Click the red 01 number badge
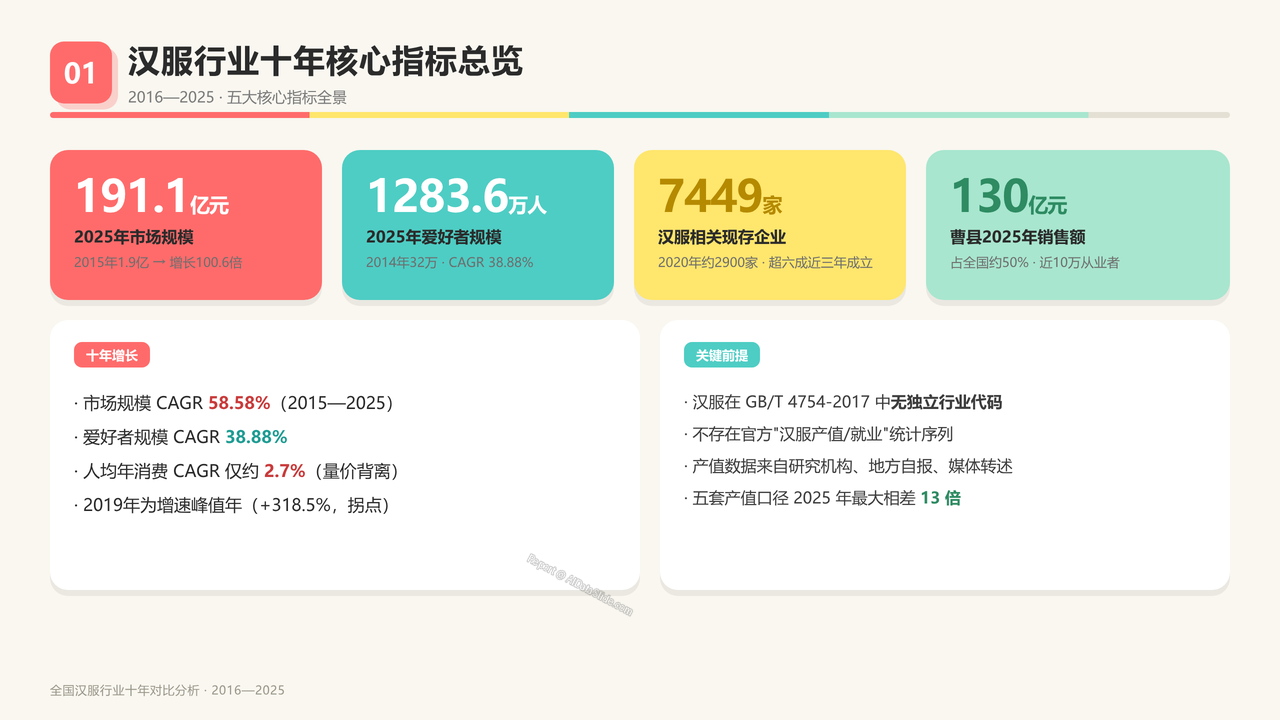Screen dimensions: 1280x720 click(x=81, y=72)
